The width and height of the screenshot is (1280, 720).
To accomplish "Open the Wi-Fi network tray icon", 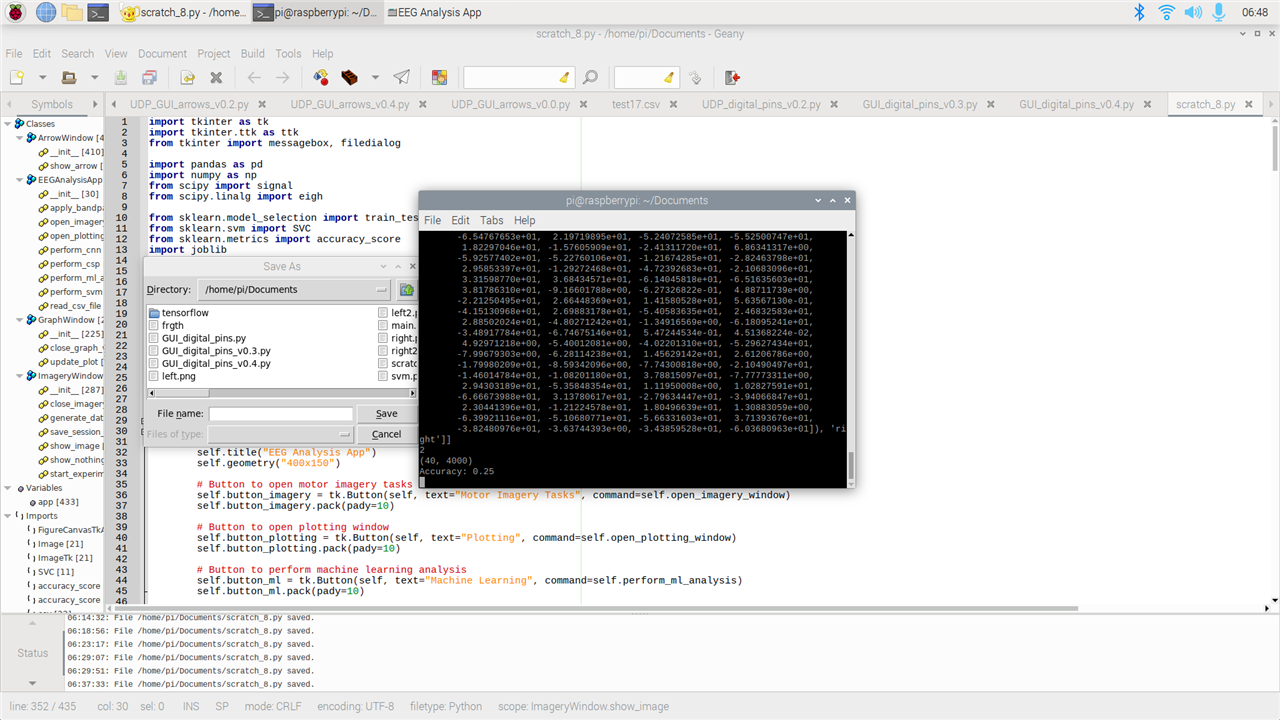I will coord(1166,12).
